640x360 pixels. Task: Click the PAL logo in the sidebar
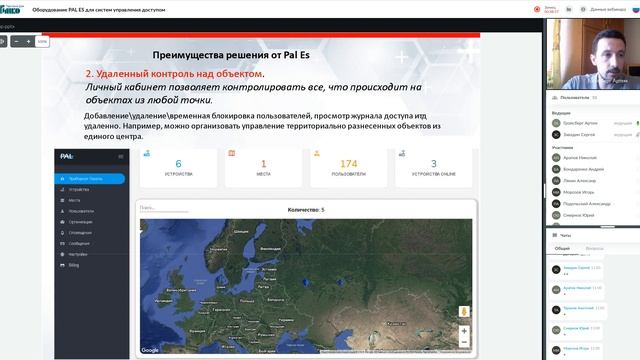tap(67, 156)
